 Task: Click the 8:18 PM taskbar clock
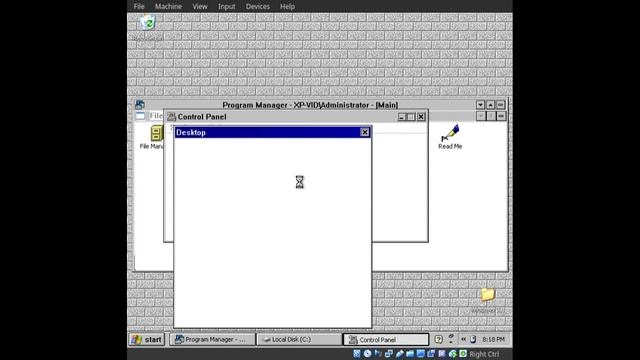(x=493, y=339)
